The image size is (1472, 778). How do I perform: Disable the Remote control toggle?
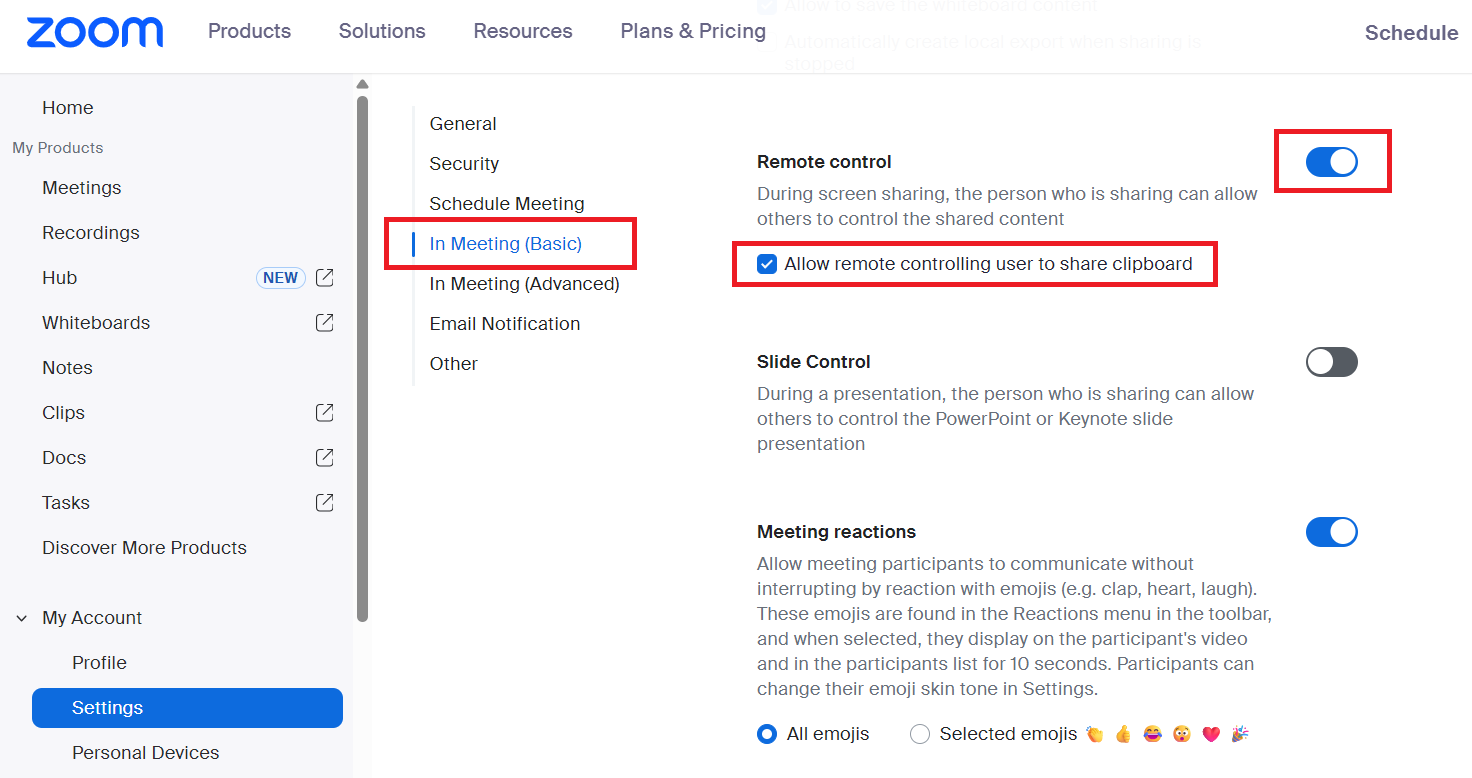tap(1332, 161)
